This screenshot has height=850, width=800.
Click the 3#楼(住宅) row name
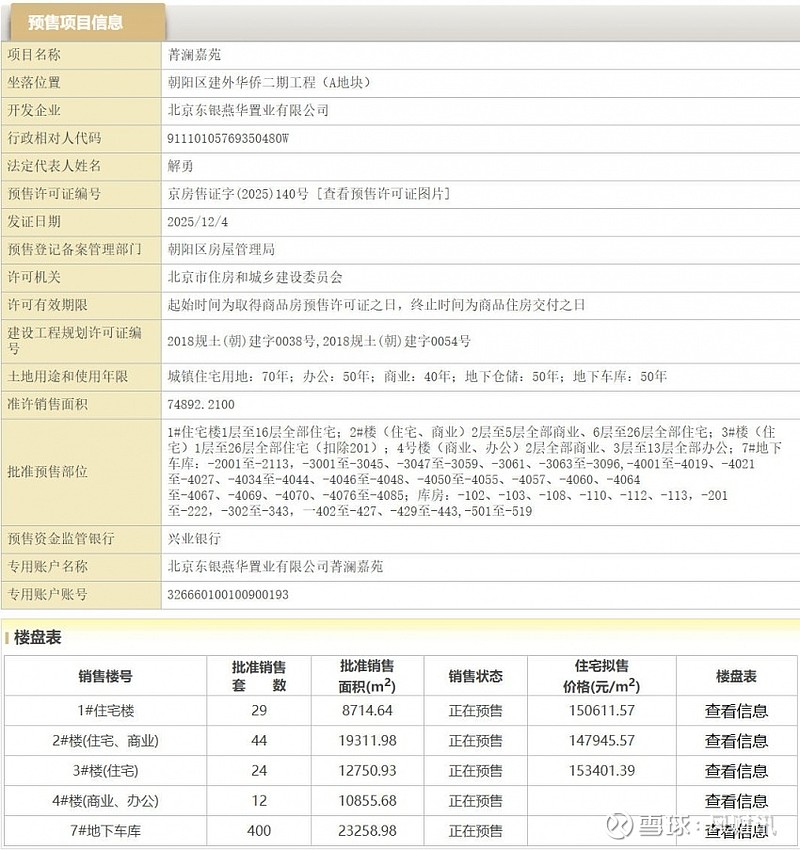pos(105,770)
